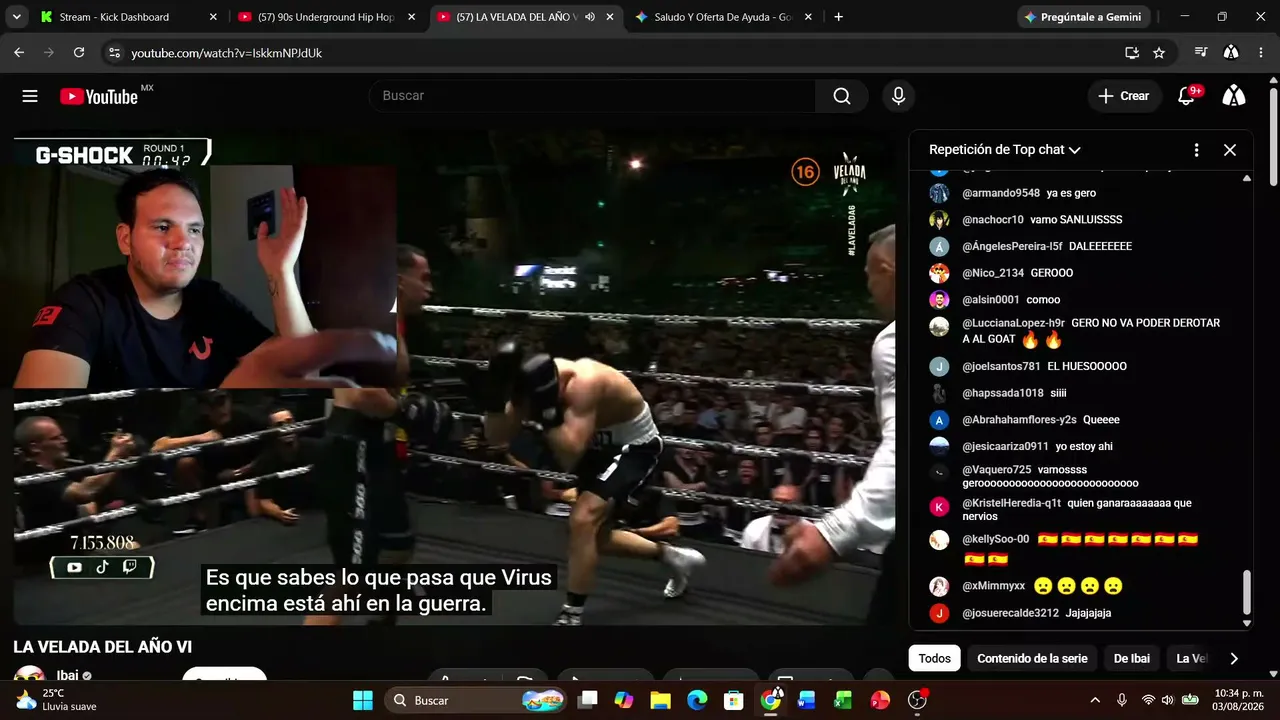The height and width of the screenshot is (720, 1280).
Task: Open the YouTube account avatar menu
Action: point(1235,96)
